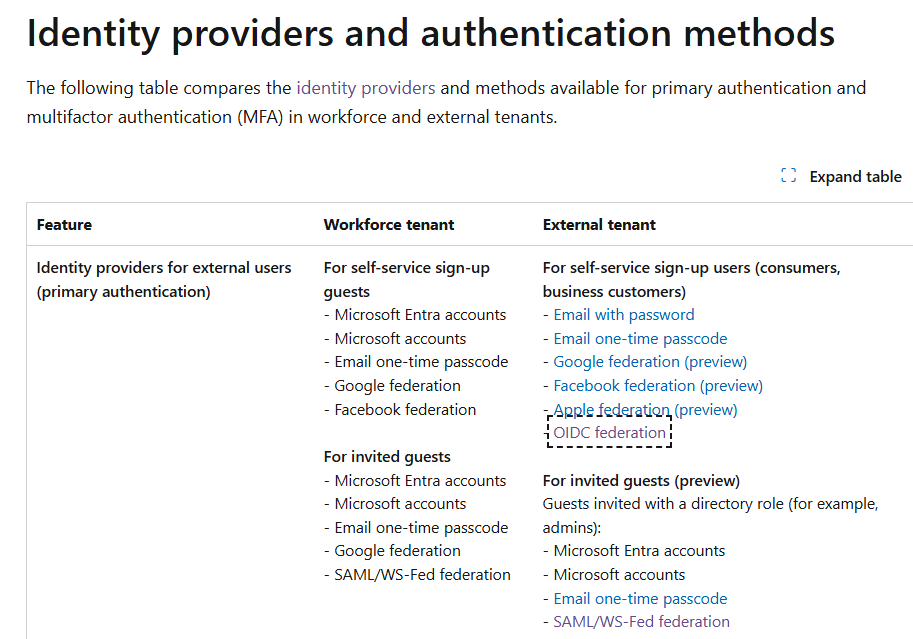Click 'Identity providers for external users' cell
Viewport: 913px width, 639px height.
click(x=164, y=280)
